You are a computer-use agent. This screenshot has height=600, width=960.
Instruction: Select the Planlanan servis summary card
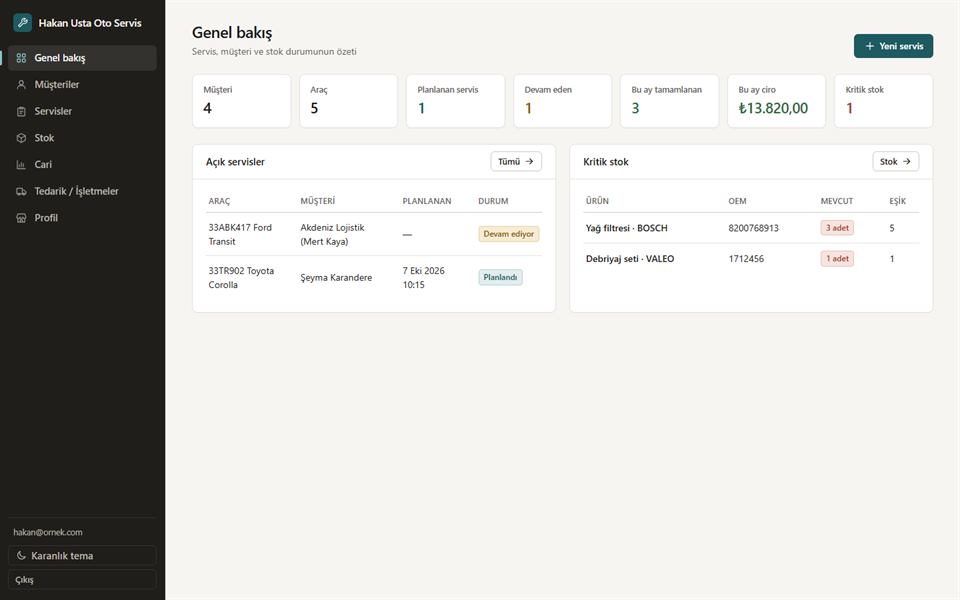[x=456, y=101]
